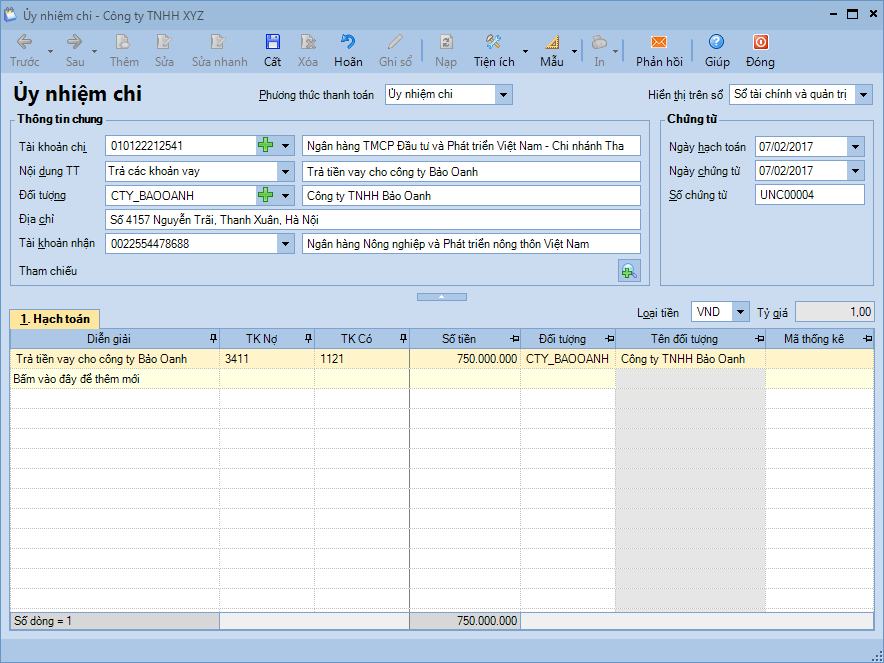Click the Ghi sổ post icon

395,42
